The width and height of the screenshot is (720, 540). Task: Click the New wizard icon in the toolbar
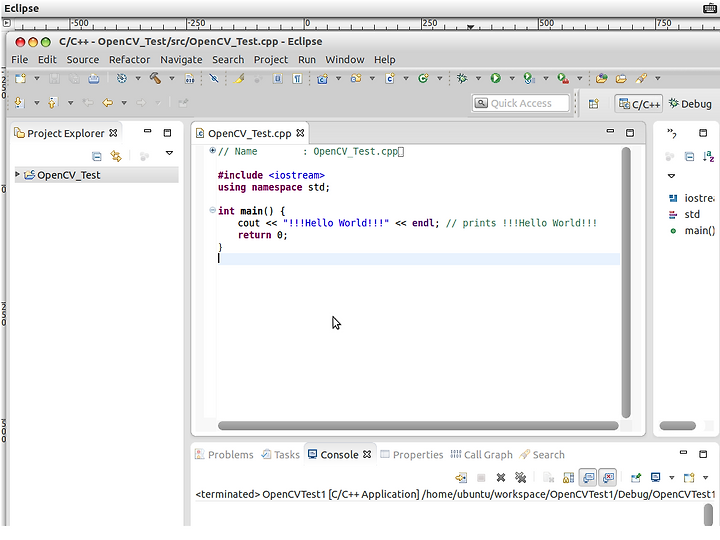coord(20,79)
